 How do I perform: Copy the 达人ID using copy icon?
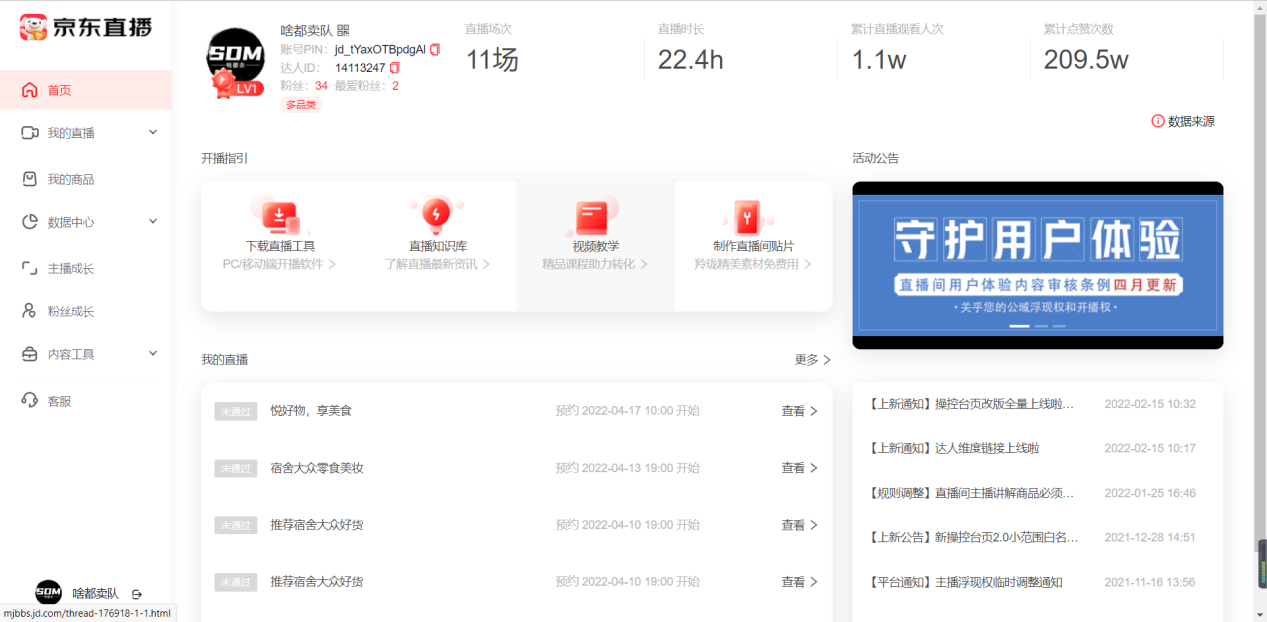click(395, 68)
